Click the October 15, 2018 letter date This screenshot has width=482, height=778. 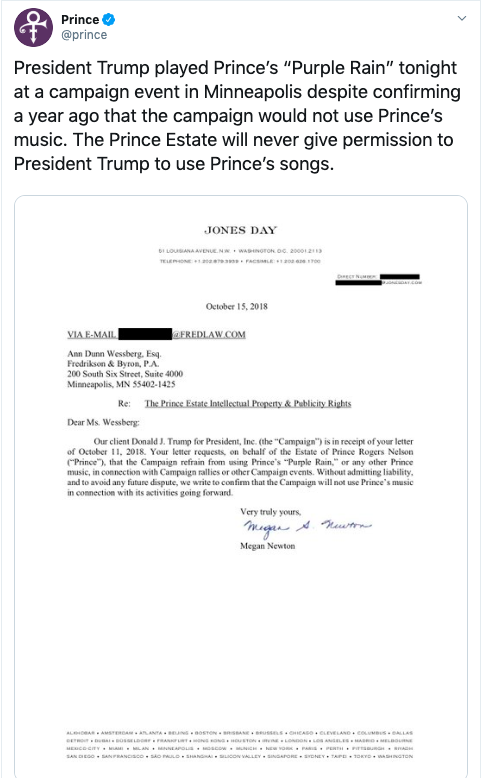point(237,307)
